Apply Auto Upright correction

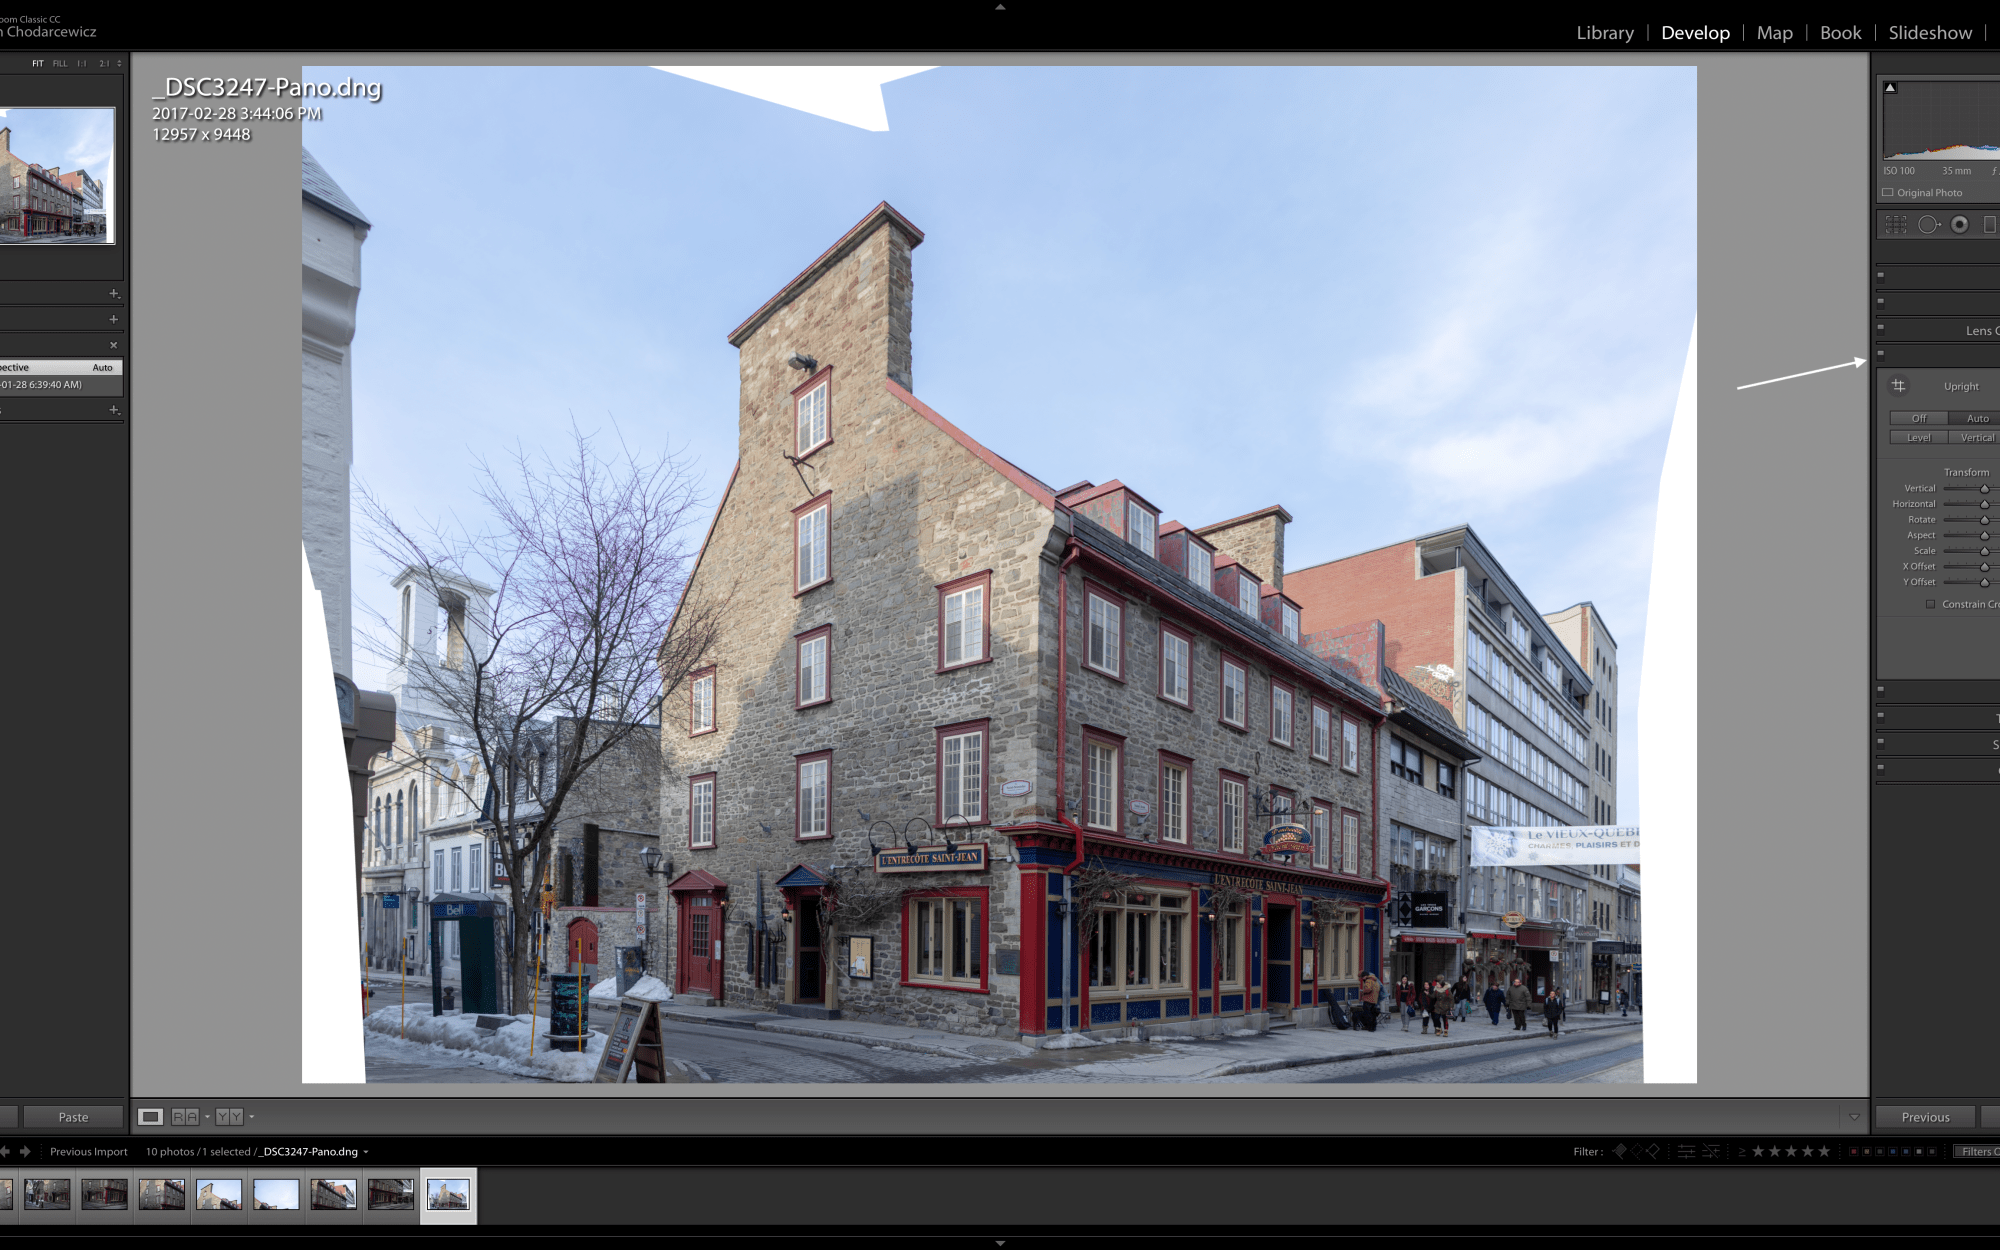pos(1976,418)
